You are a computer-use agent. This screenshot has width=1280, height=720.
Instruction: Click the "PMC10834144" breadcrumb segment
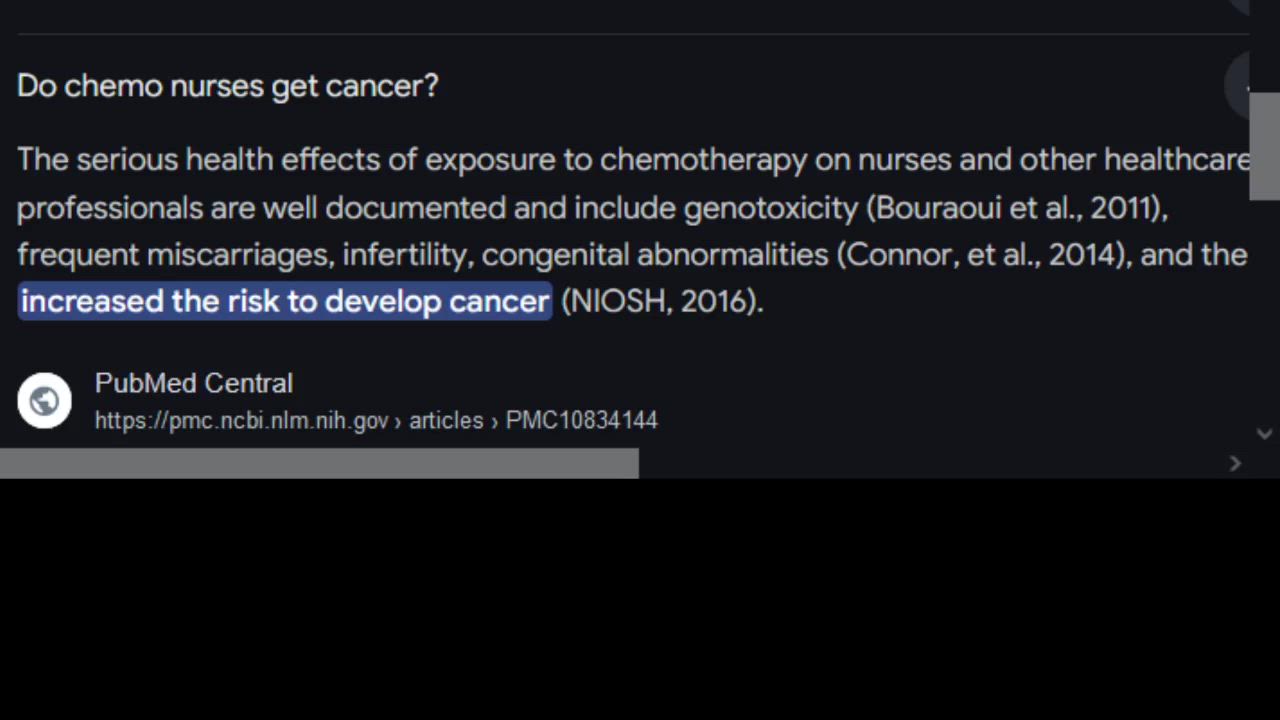click(x=581, y=420)
